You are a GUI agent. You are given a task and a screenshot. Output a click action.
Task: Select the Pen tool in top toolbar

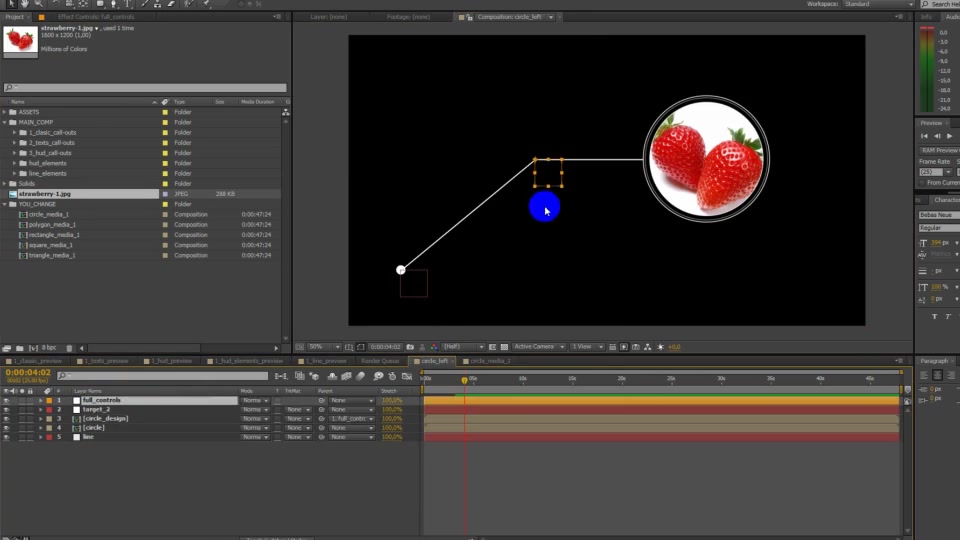click(x=113, y=4)
